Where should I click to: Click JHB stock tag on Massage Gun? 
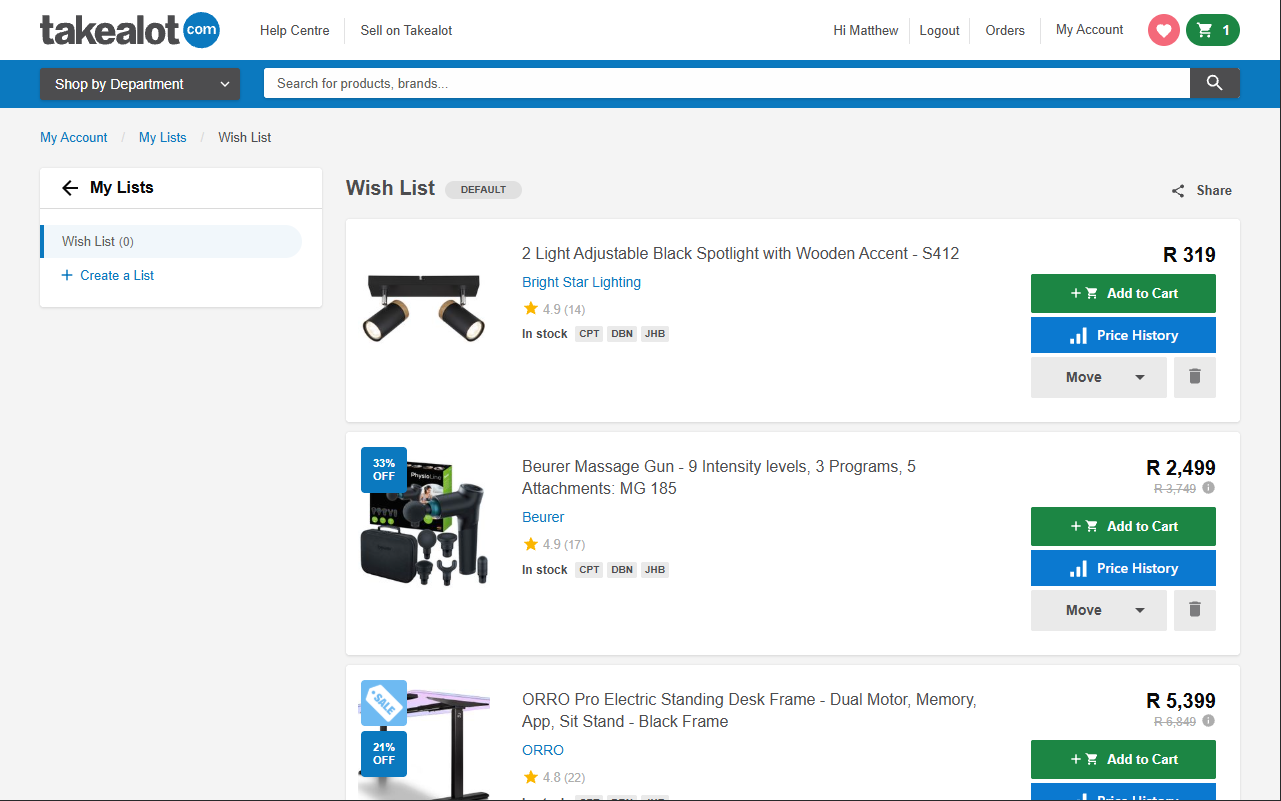pos(655,570)
